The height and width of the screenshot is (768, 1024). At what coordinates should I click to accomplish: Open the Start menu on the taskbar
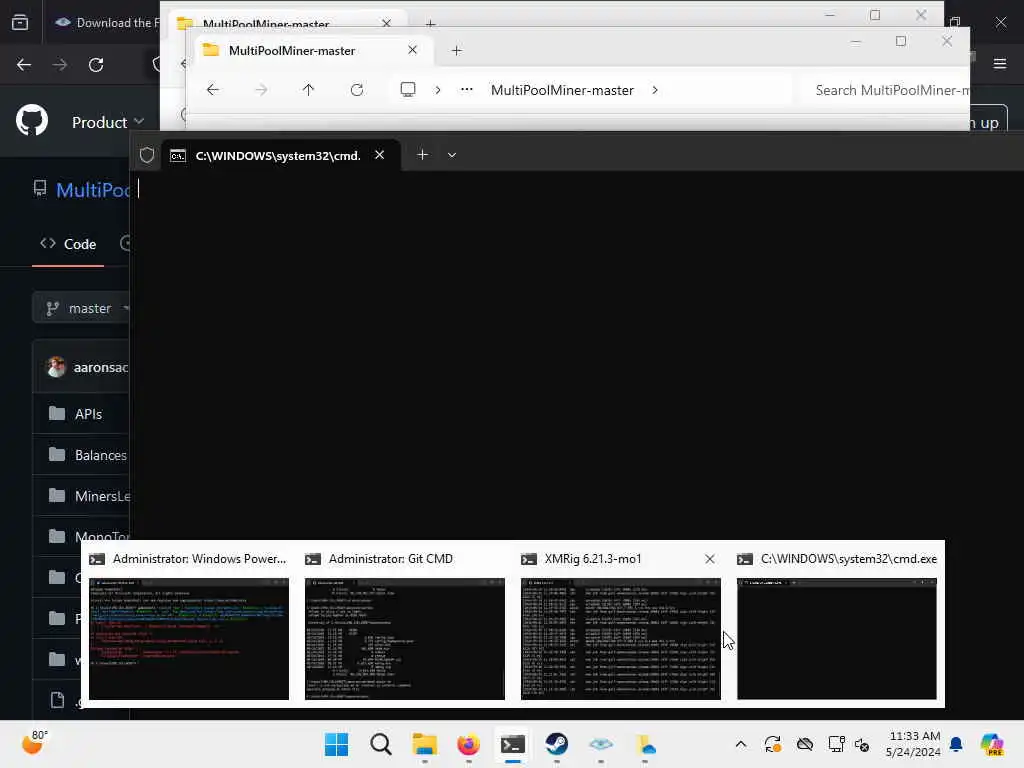point(336,744)
